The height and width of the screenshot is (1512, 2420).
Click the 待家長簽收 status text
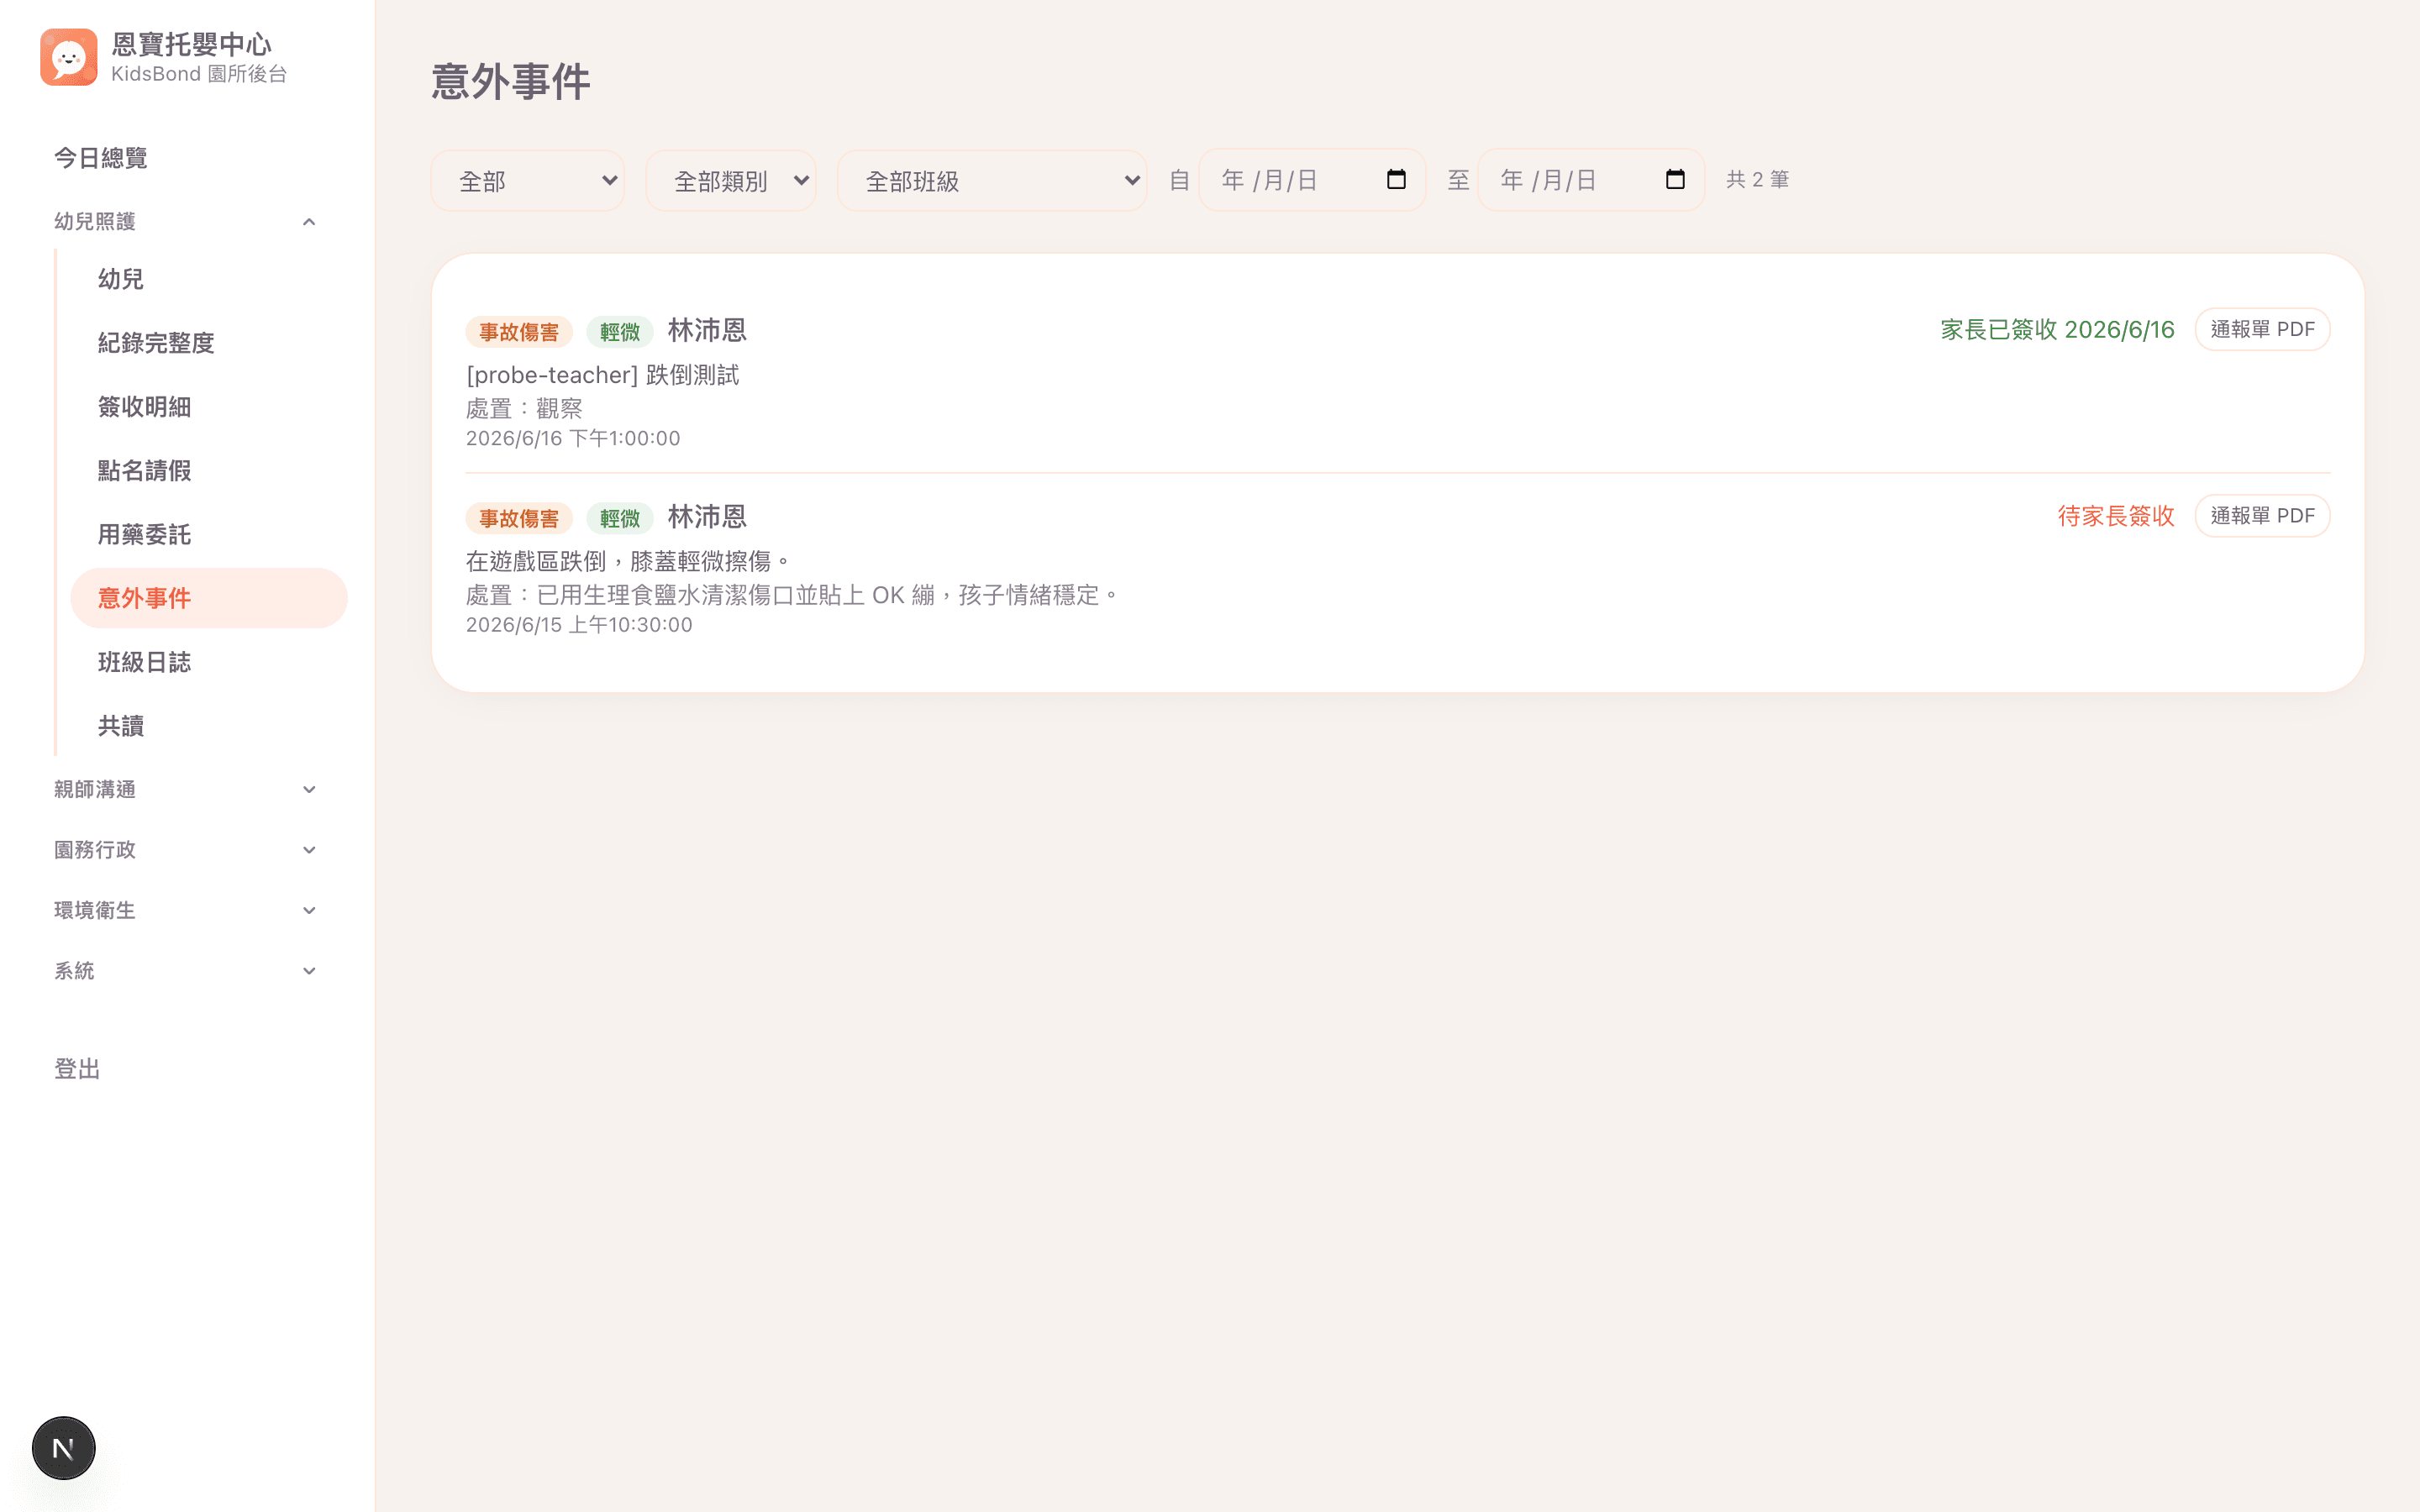[x=2116, y=516]
